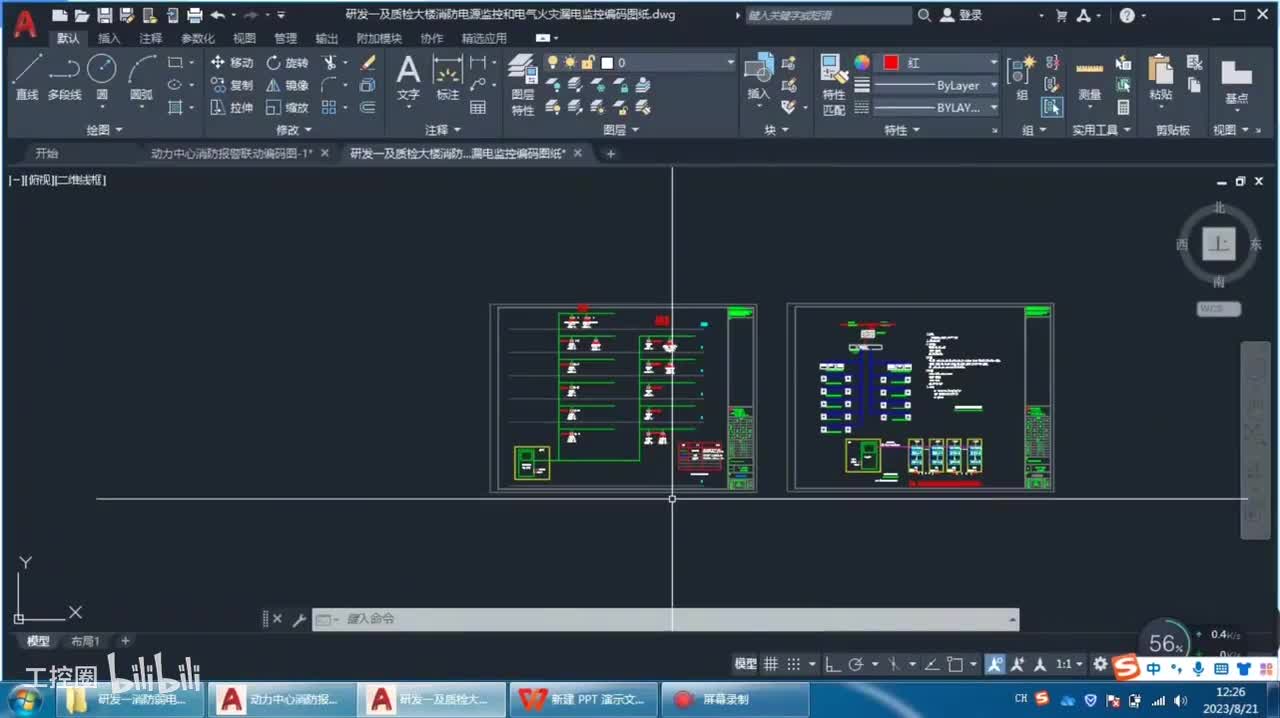1280x718 pixels.
Task: Click the Save icon in quick access toolbar
Action: tap(104, 15)
